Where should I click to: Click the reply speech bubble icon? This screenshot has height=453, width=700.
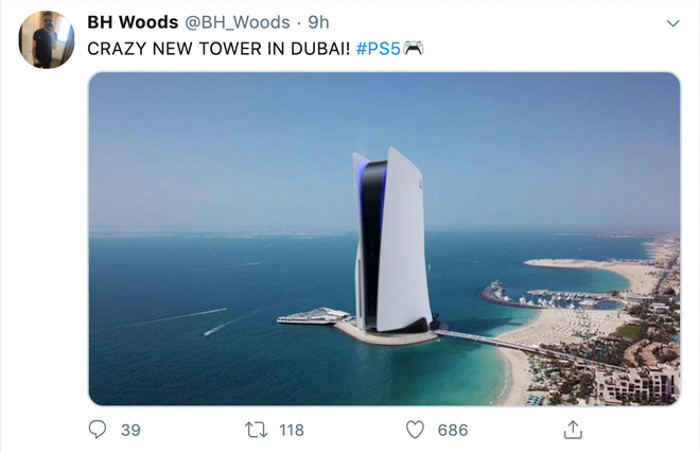point(97,429)
